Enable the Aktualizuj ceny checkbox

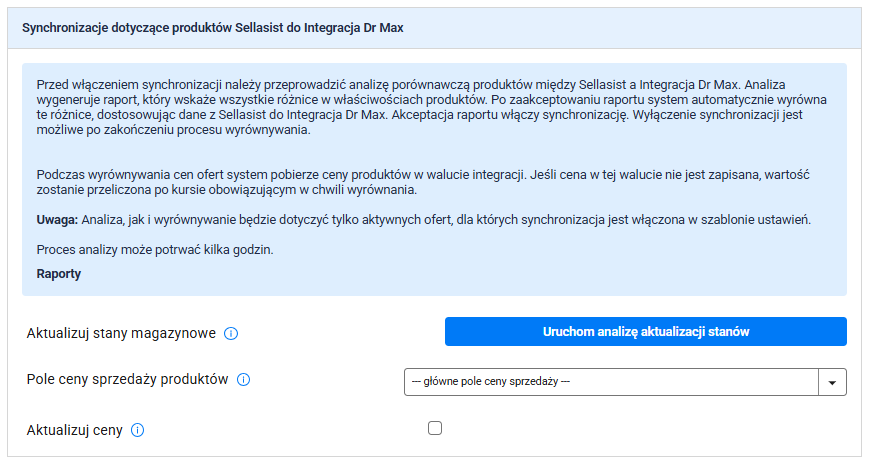(434, 429)
